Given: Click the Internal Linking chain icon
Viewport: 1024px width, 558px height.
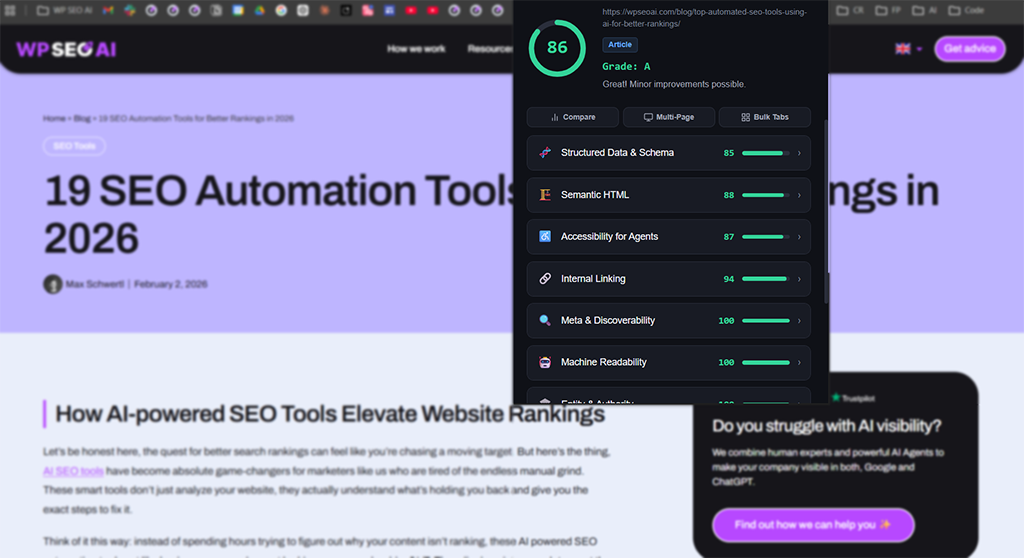Looking at the screenshot, I should tap(545, 279).
